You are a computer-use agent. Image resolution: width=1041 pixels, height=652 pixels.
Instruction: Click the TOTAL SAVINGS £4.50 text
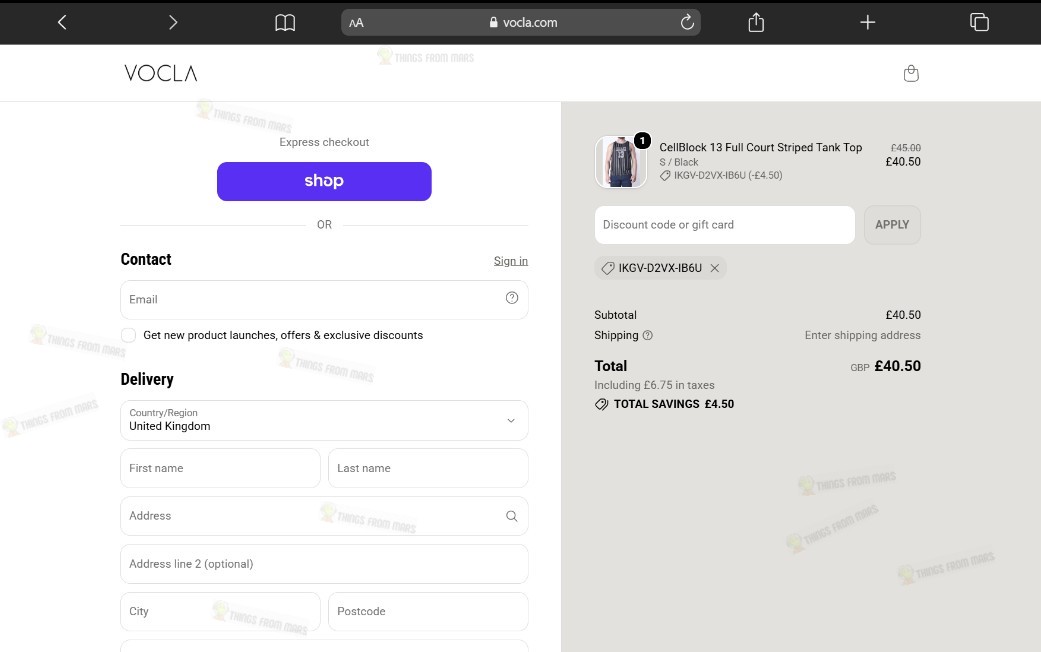[x=673, y=404]
